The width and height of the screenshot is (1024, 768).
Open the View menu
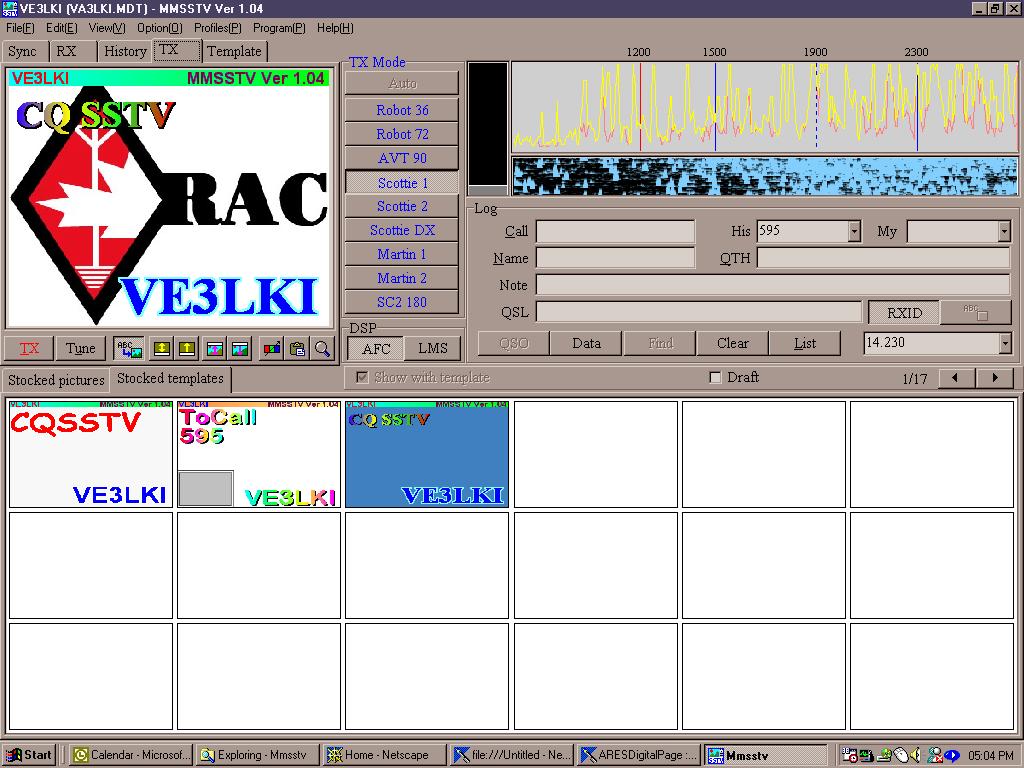(107, 28)
